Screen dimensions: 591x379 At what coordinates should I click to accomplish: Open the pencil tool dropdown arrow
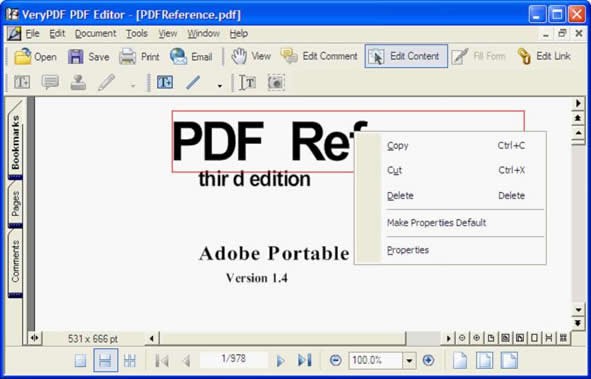pyautogui.click(x=133, y=86)
